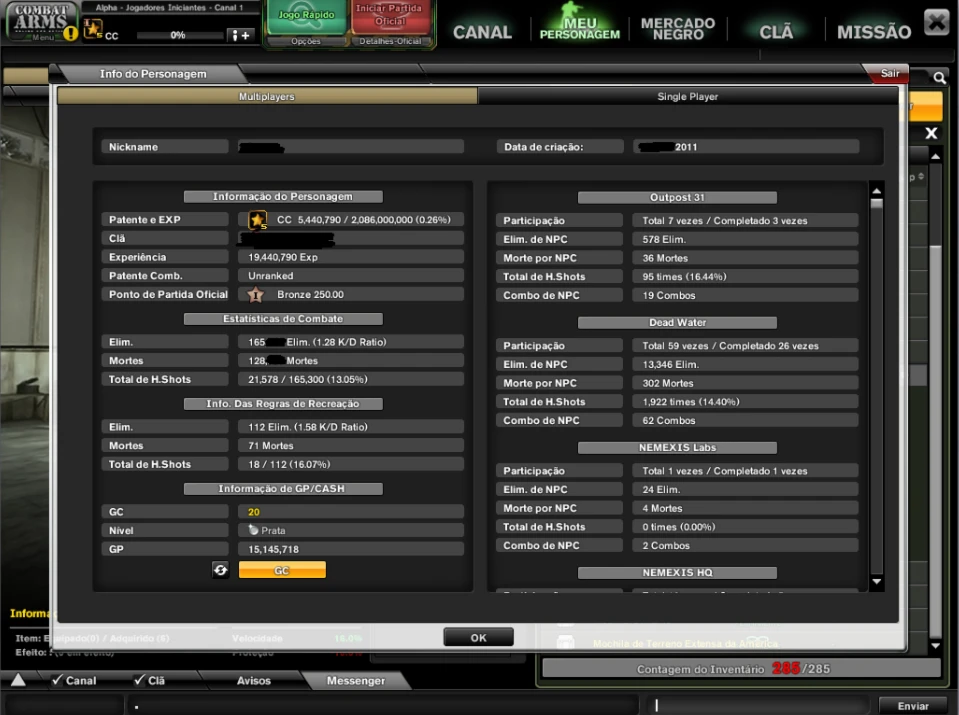Image resolution: width=959 pixels, height=715 pixels.
Task: Click the yellow alert badge on logo
Action: [x=70, y=33]
